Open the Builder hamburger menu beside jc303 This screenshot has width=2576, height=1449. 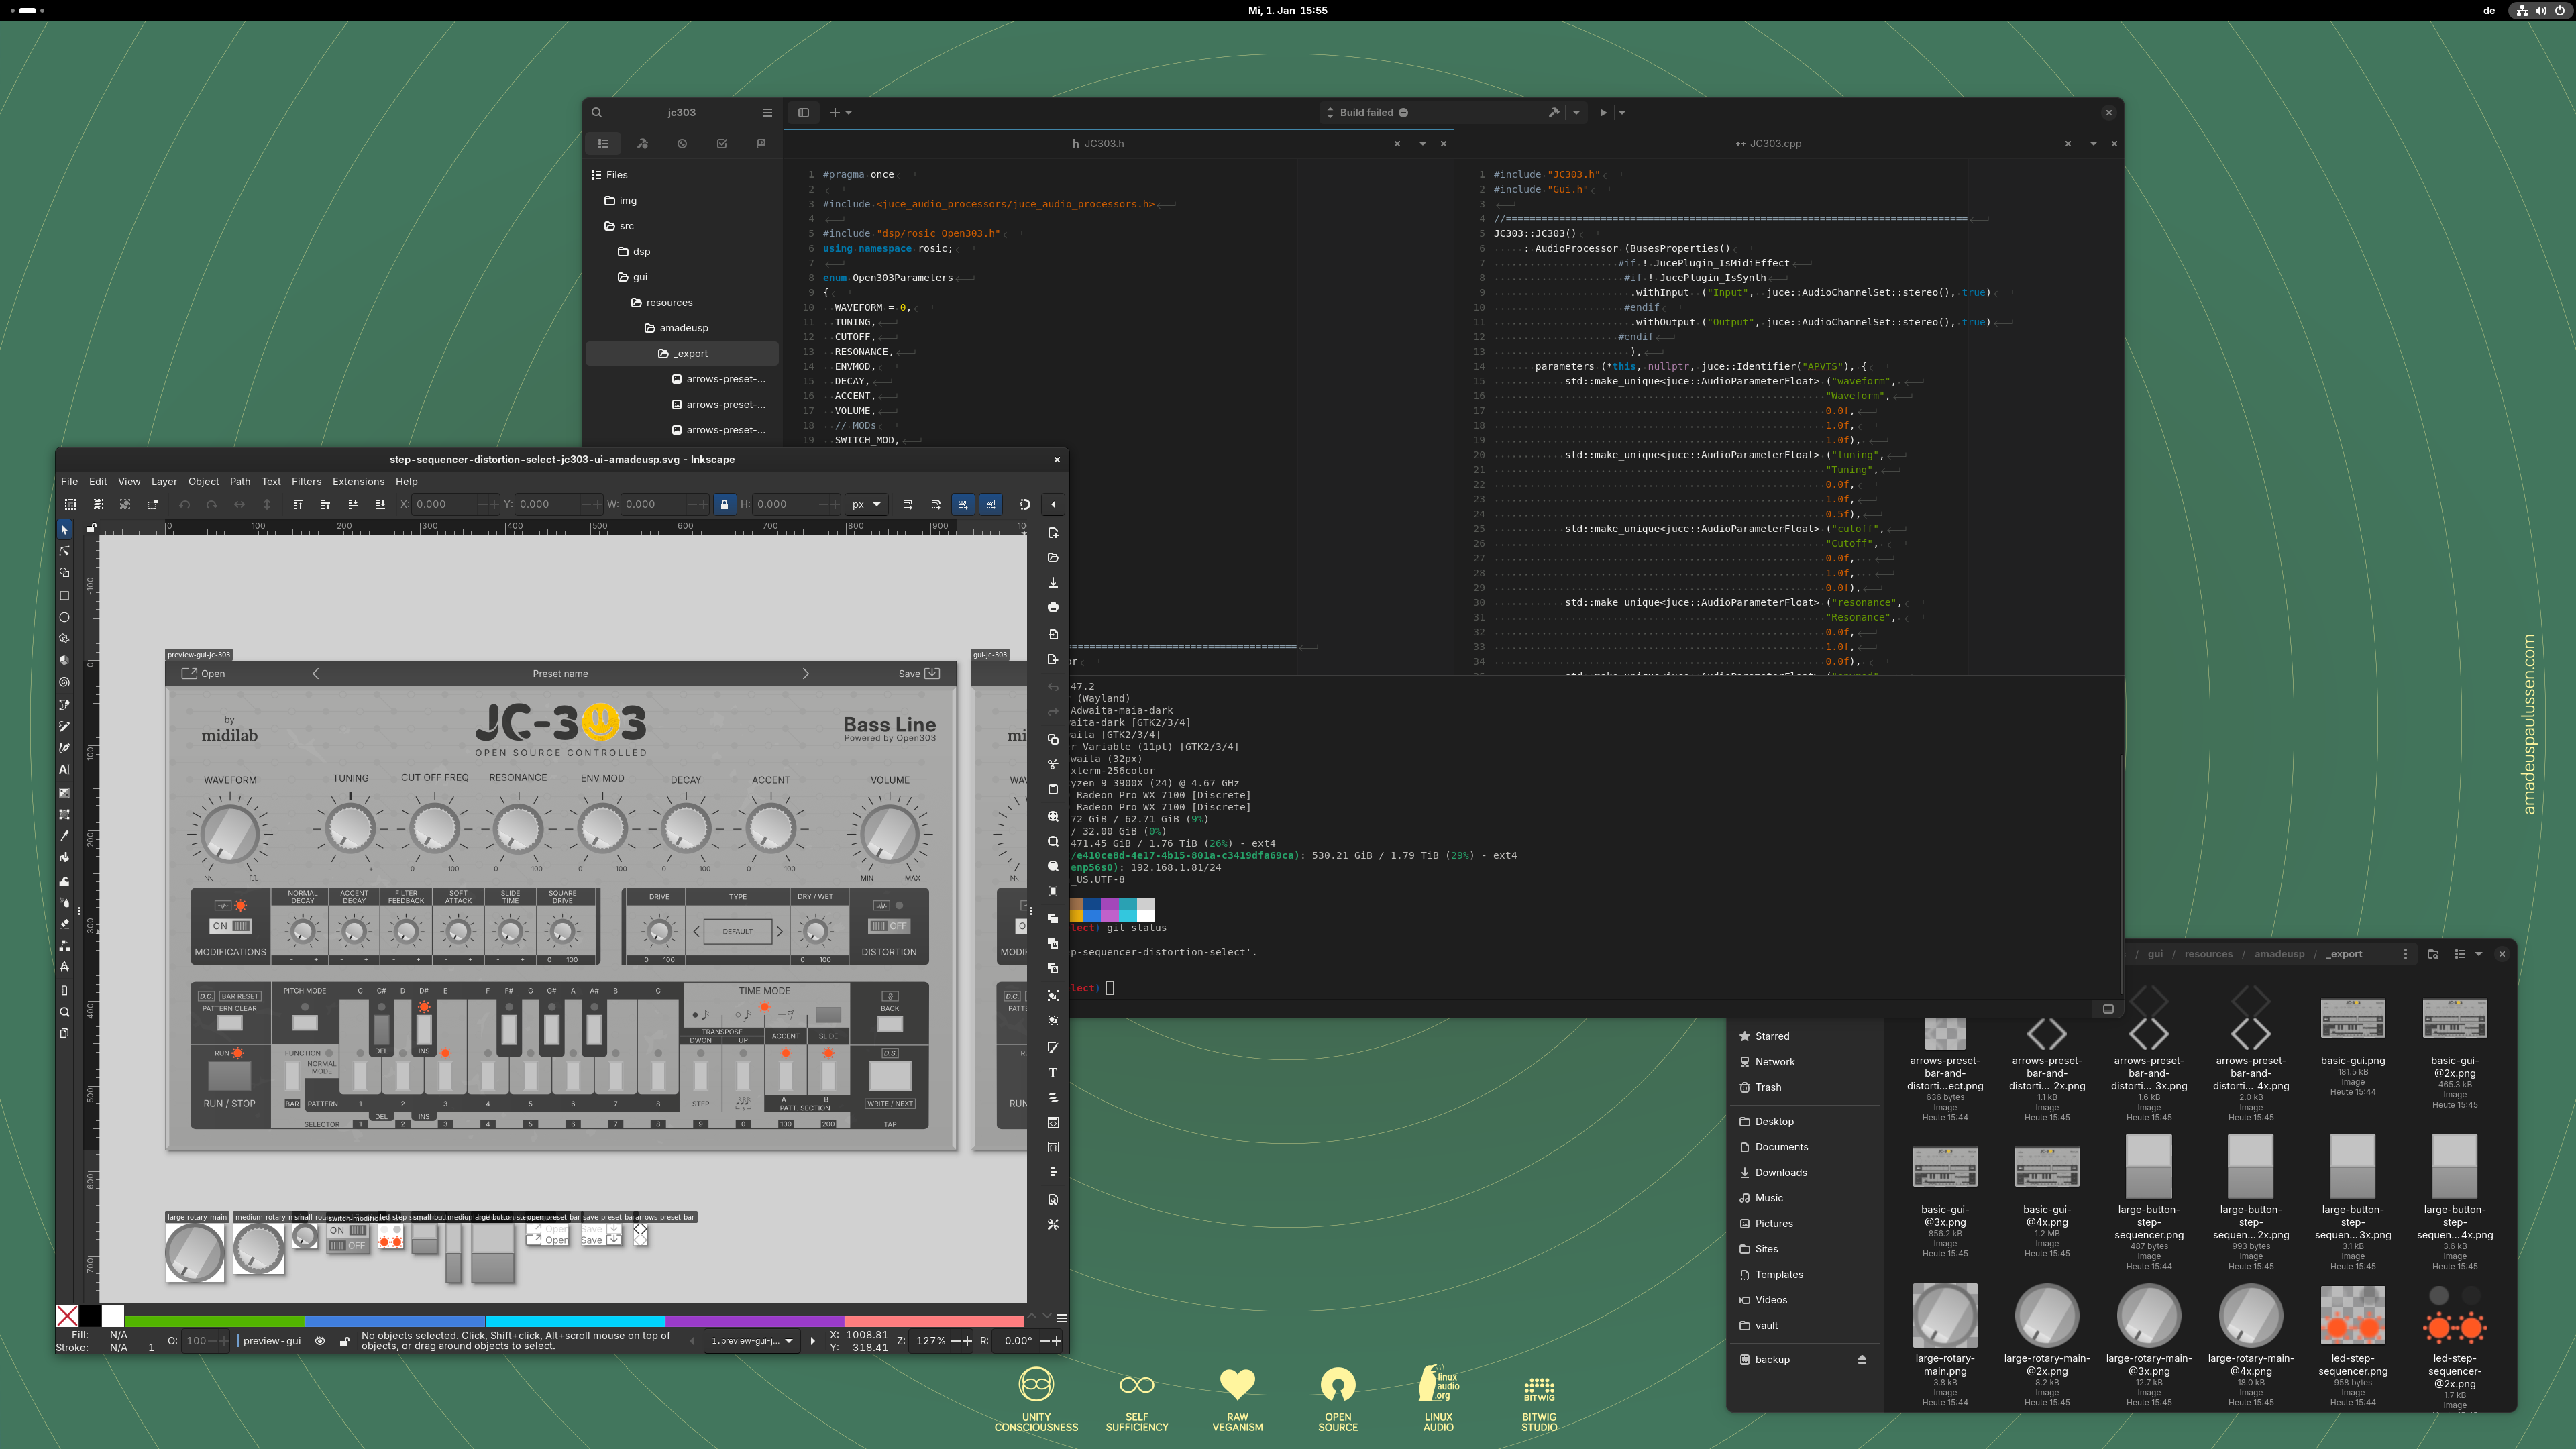click(x=767, y=113)
